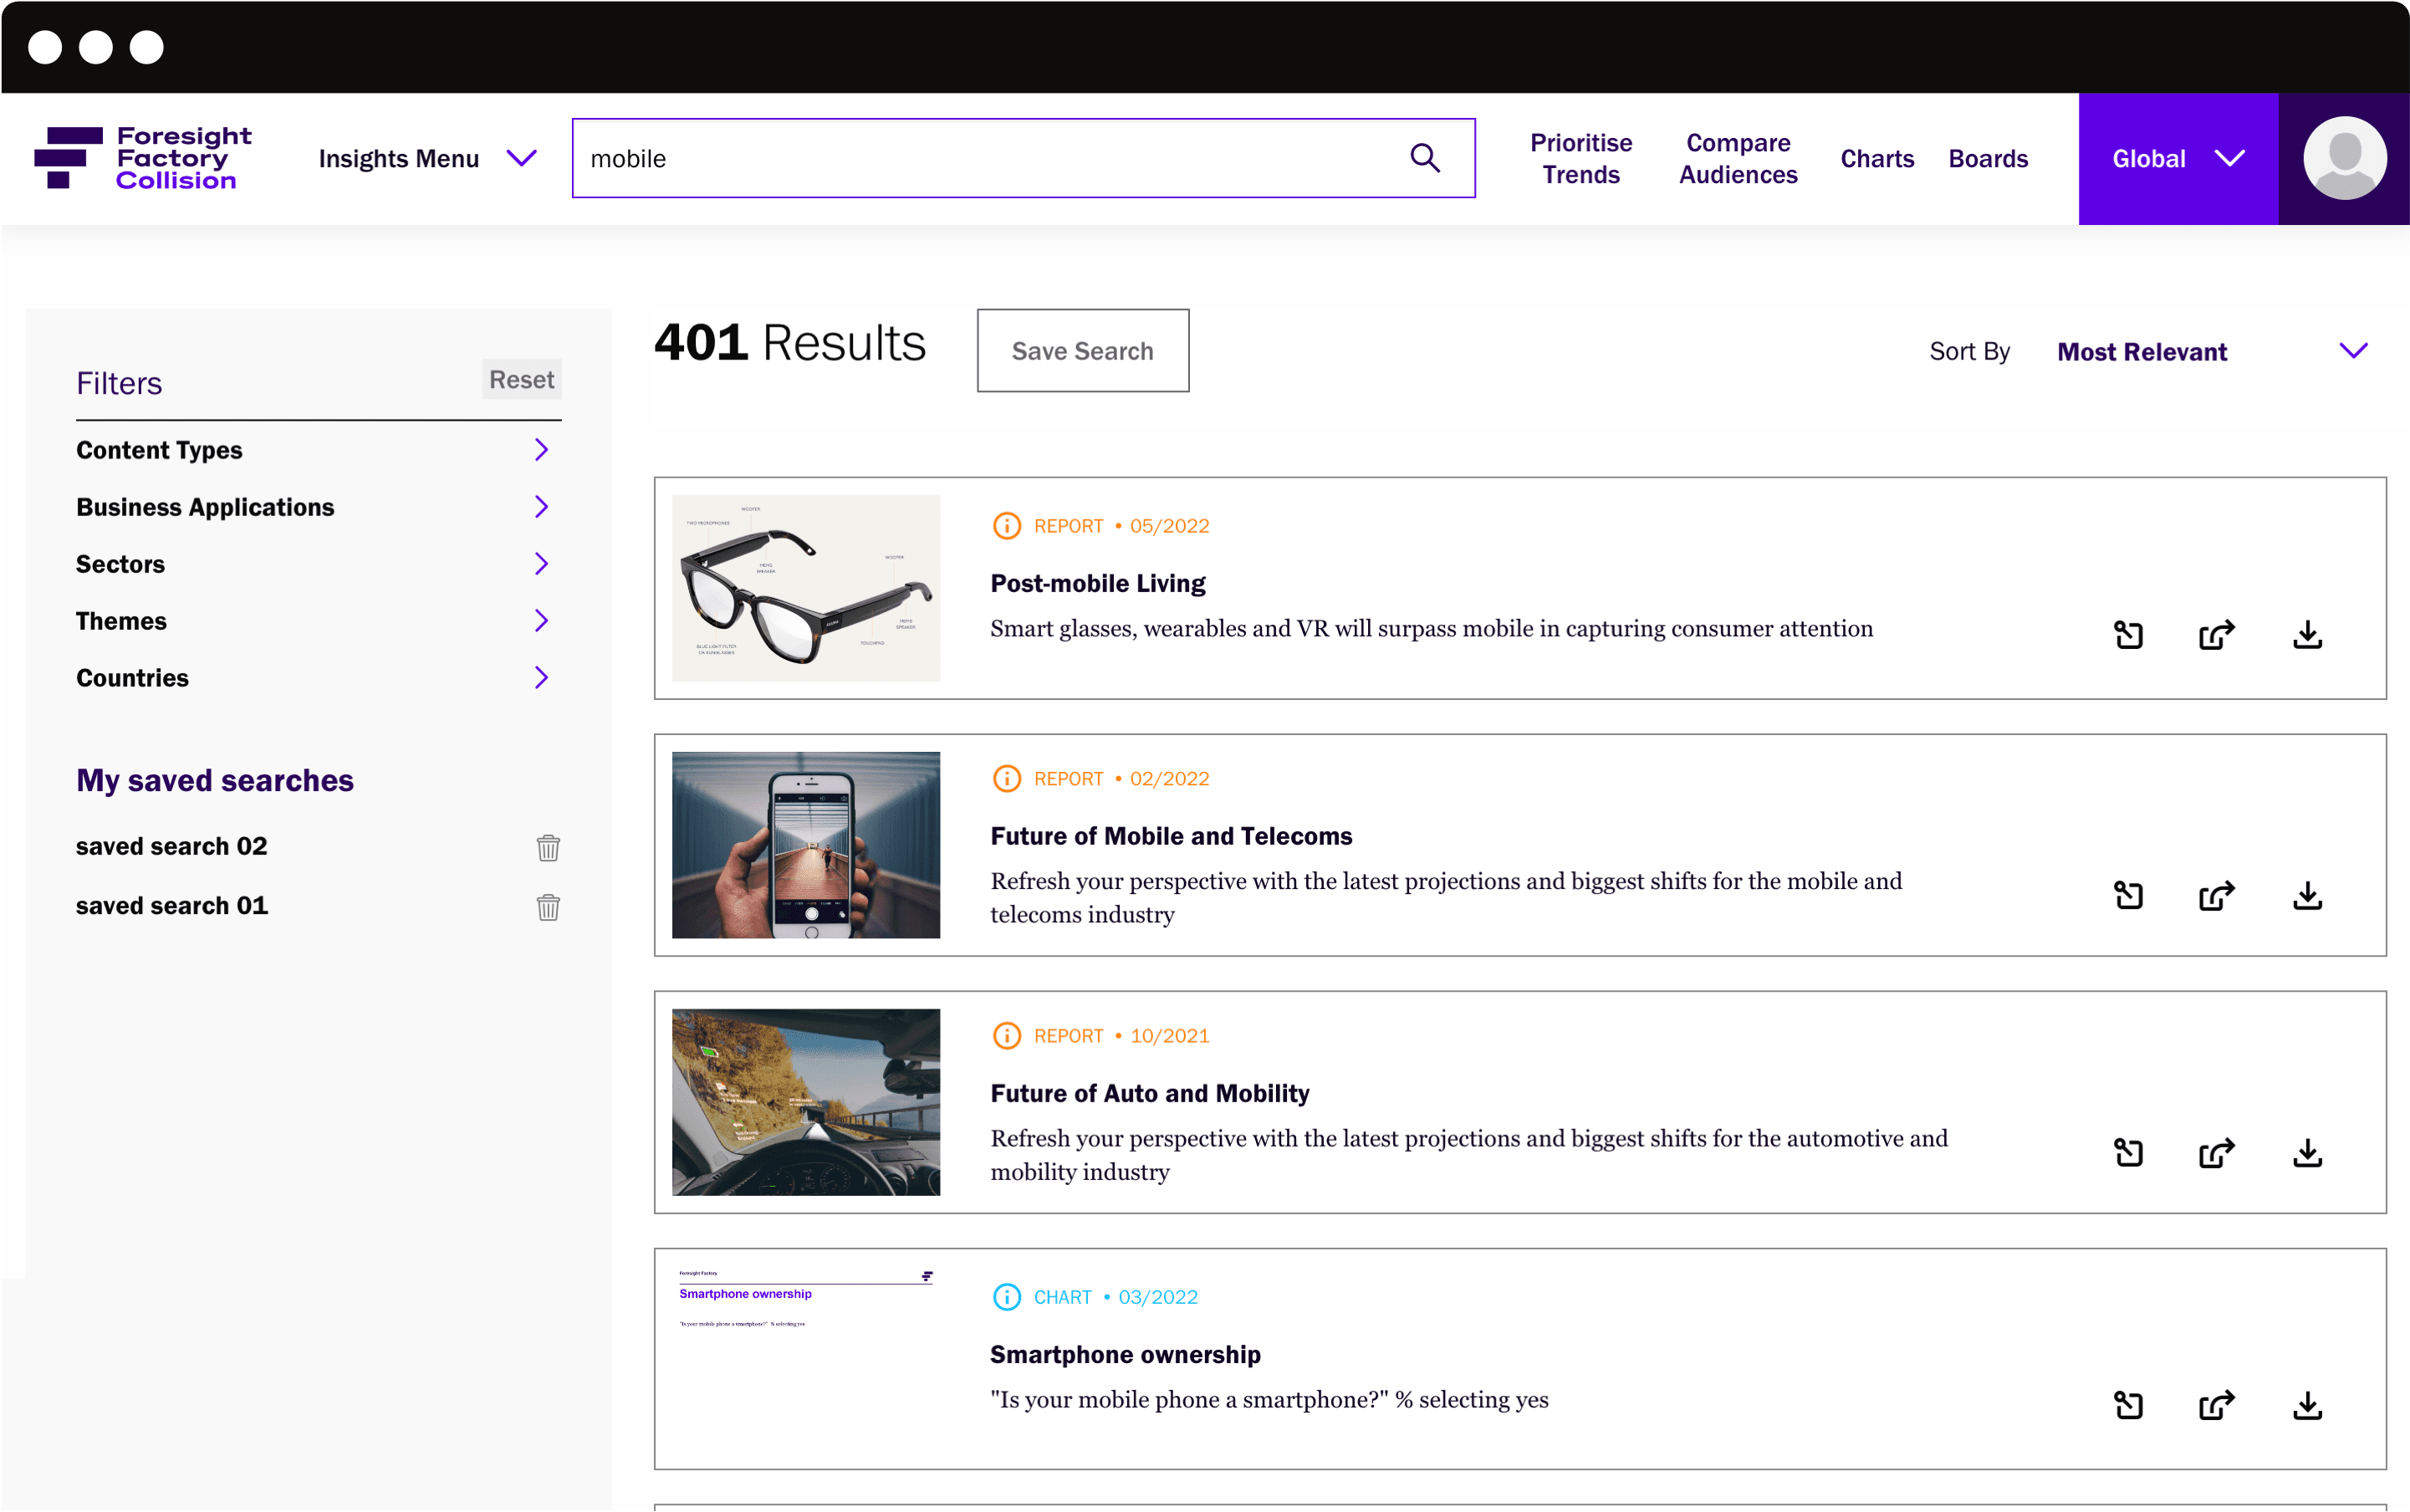Open the user profile avatar

click(x=2344, y=158)
